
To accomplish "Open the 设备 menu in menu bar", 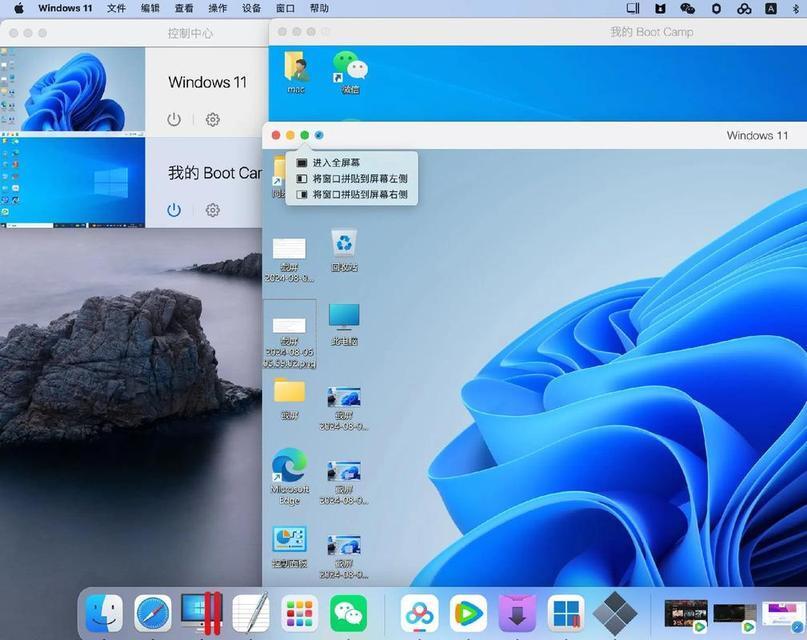I will click(251, 8).
